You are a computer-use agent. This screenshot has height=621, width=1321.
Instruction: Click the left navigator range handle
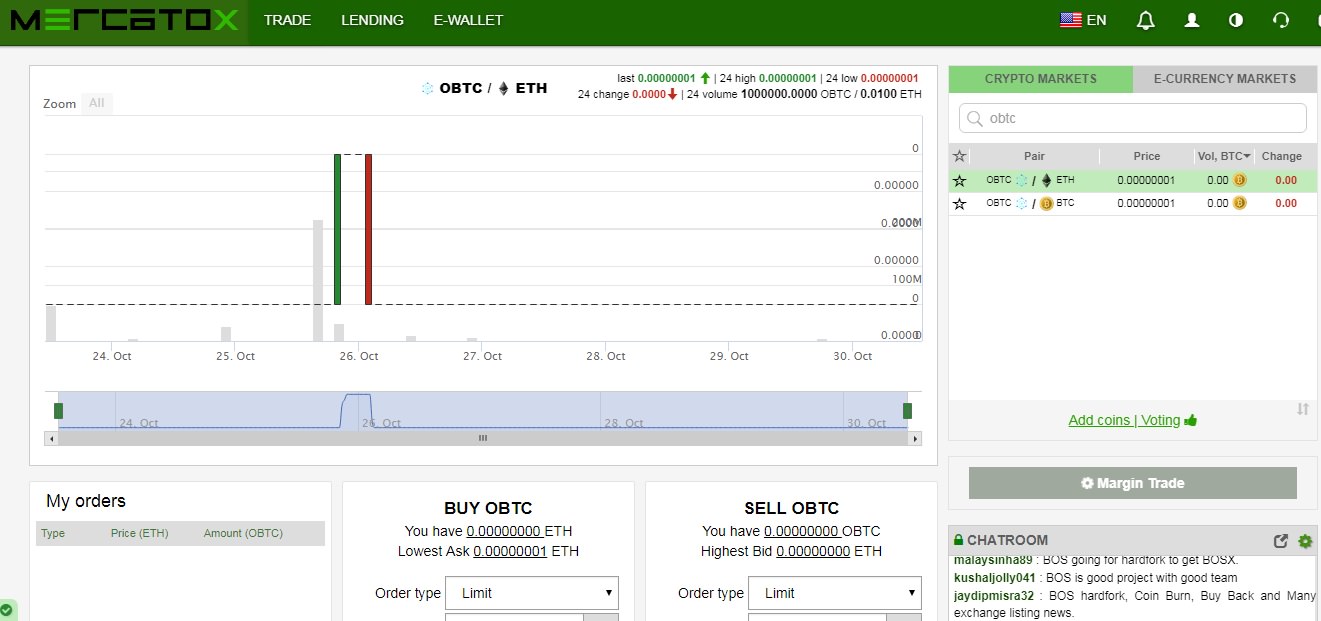pos(58,411)
